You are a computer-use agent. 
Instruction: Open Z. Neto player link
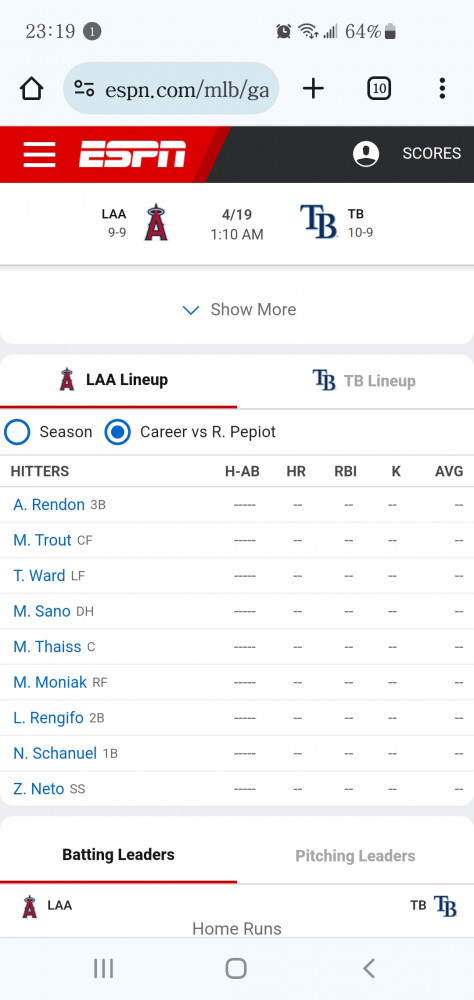[x=39, y=789]
